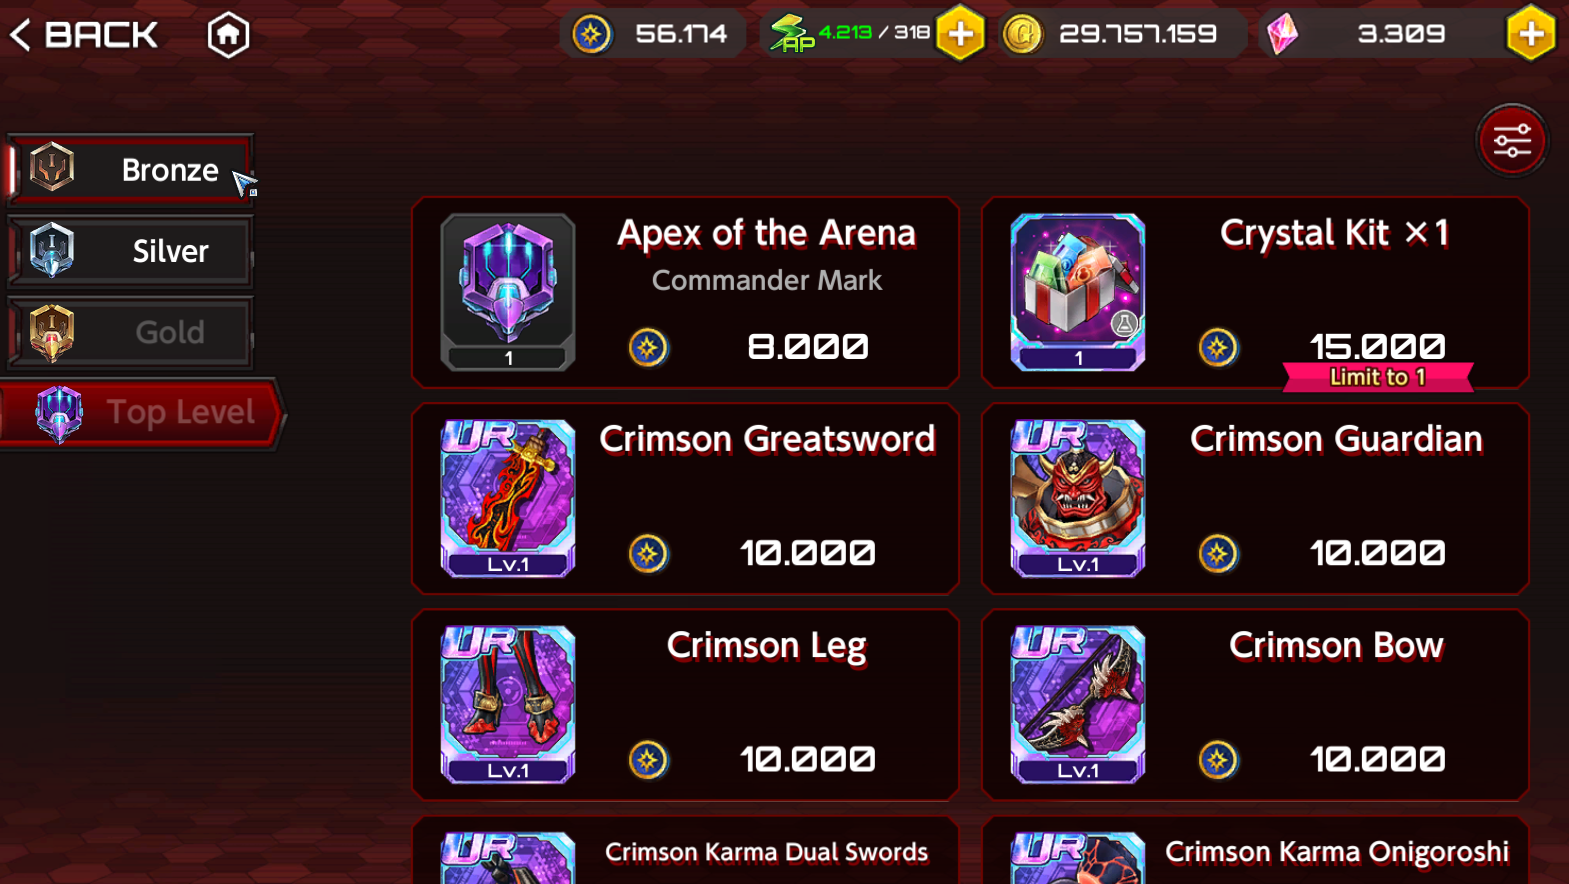Go back using the BACK button
The height and width of the screenshot is (884, 1569).
[x=84, y=35]
